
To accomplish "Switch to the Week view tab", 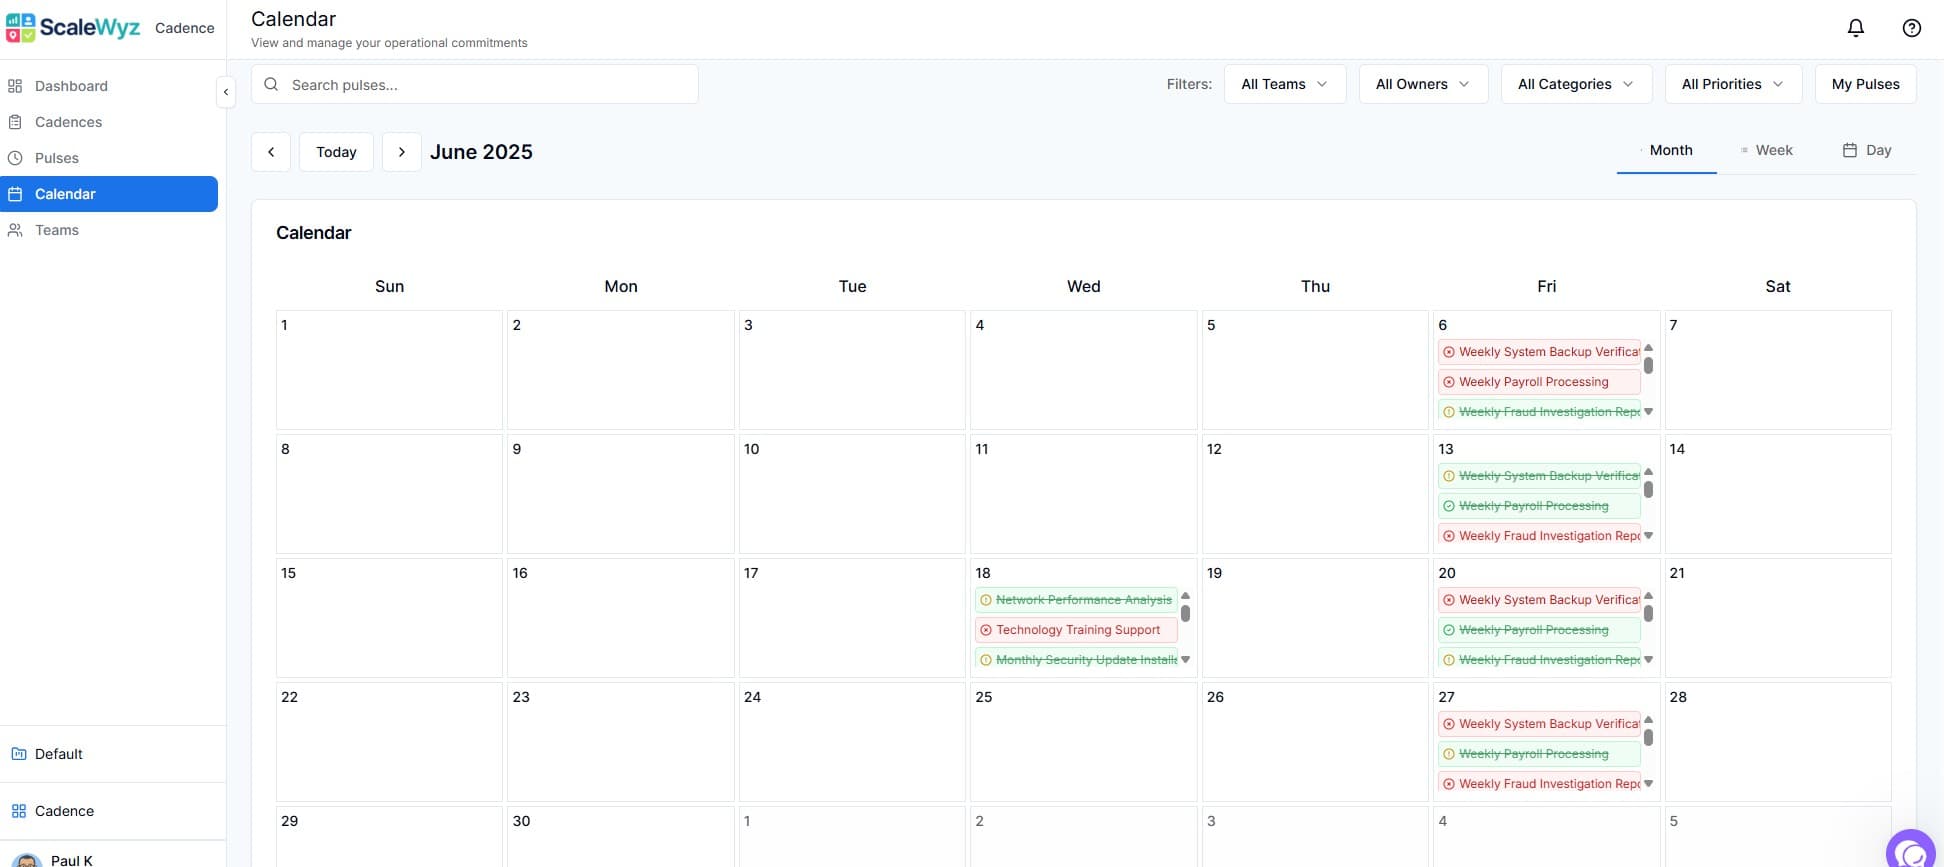I will point(1767,150).
